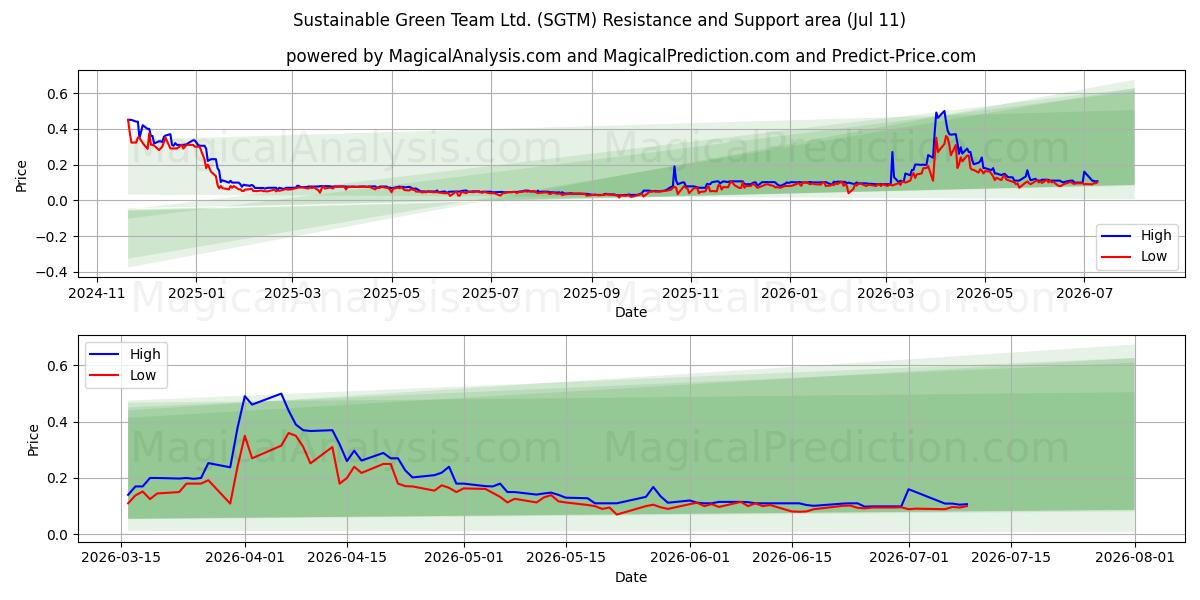Image resolution: width=1200 pixels, height=600 pixels.
Task: Click the '0.0' y-axis tick in the bottom chart
Action: tap(58, 535)
